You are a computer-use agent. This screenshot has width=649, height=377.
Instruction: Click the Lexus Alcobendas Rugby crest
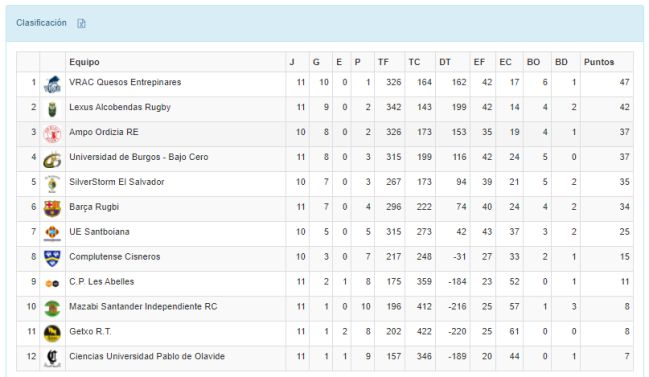[x=52, y=109]
